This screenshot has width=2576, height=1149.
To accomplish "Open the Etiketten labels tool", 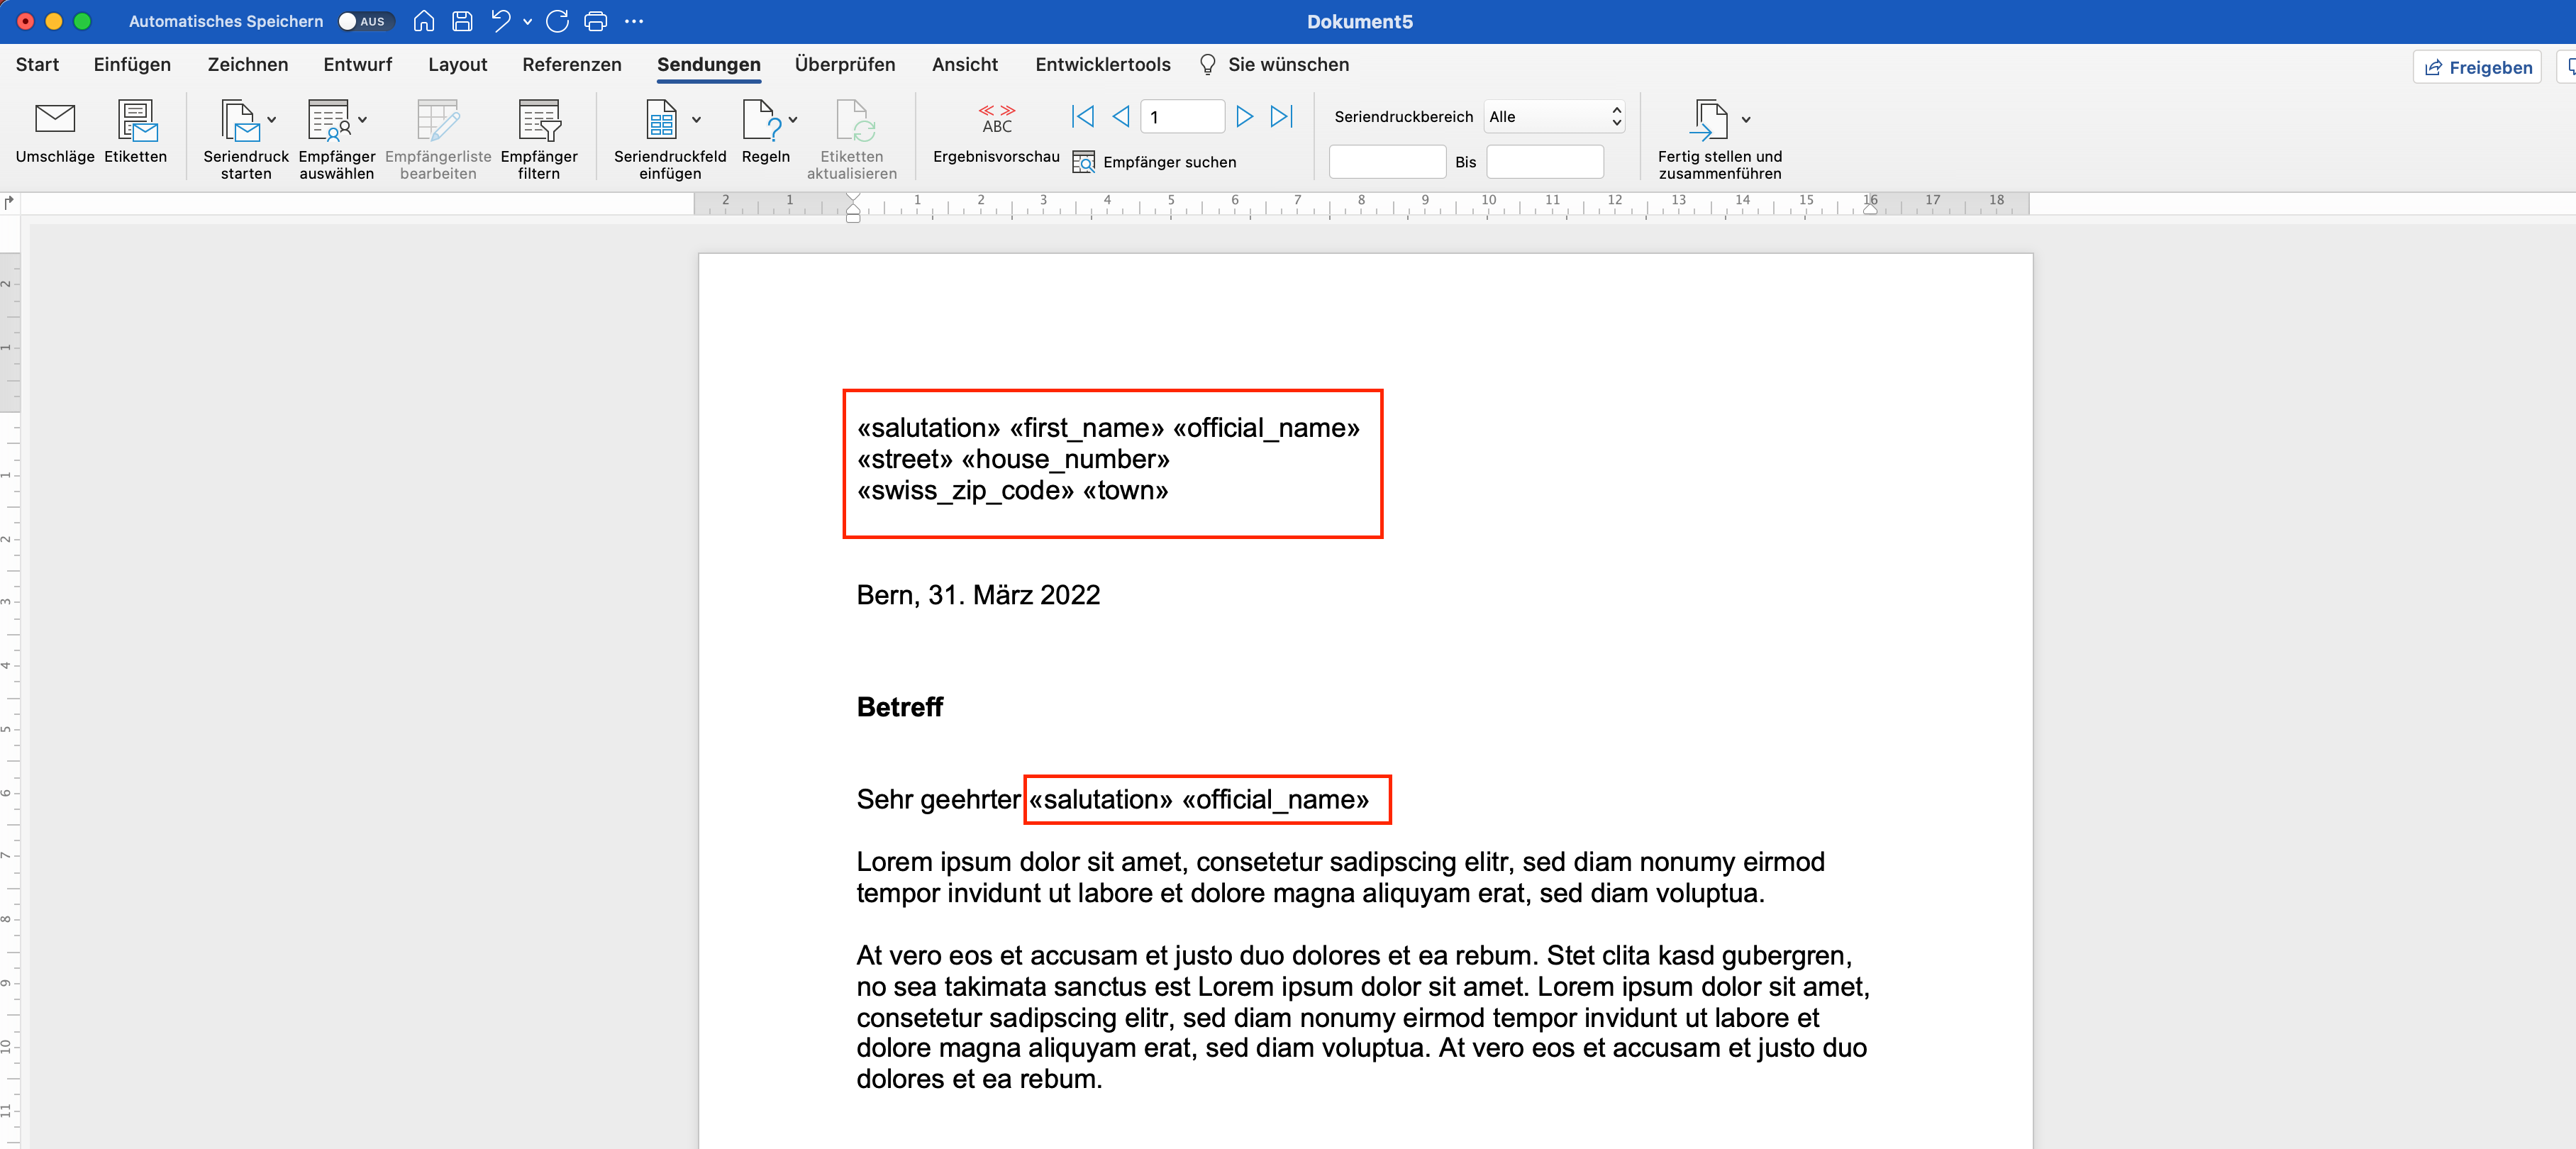I will pyautogui.click(x=136, y=121).
